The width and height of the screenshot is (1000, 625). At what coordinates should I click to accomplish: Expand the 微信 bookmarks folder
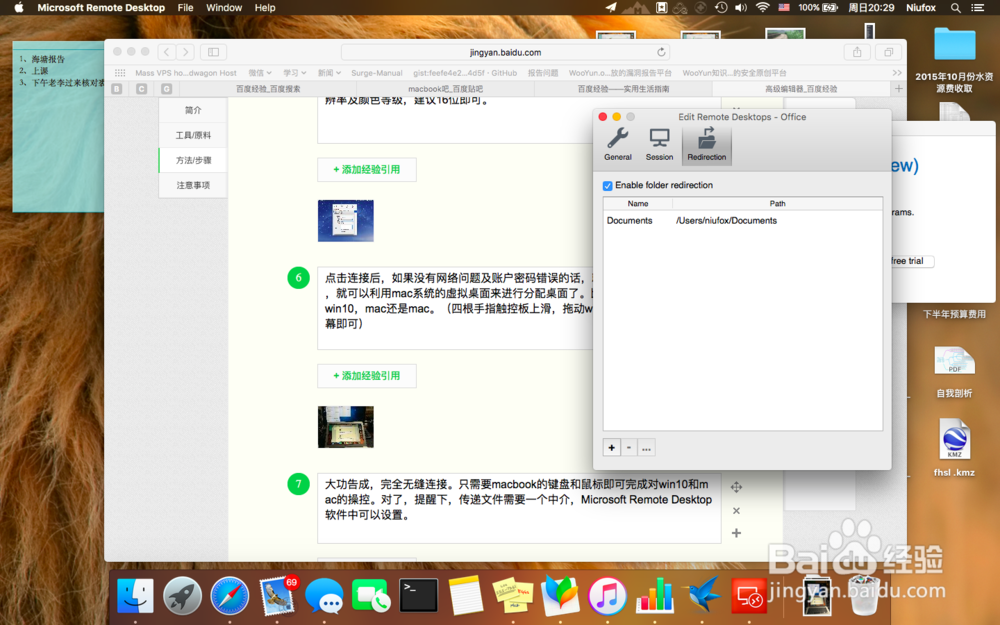pyautogui.click(x=260, y=73)
